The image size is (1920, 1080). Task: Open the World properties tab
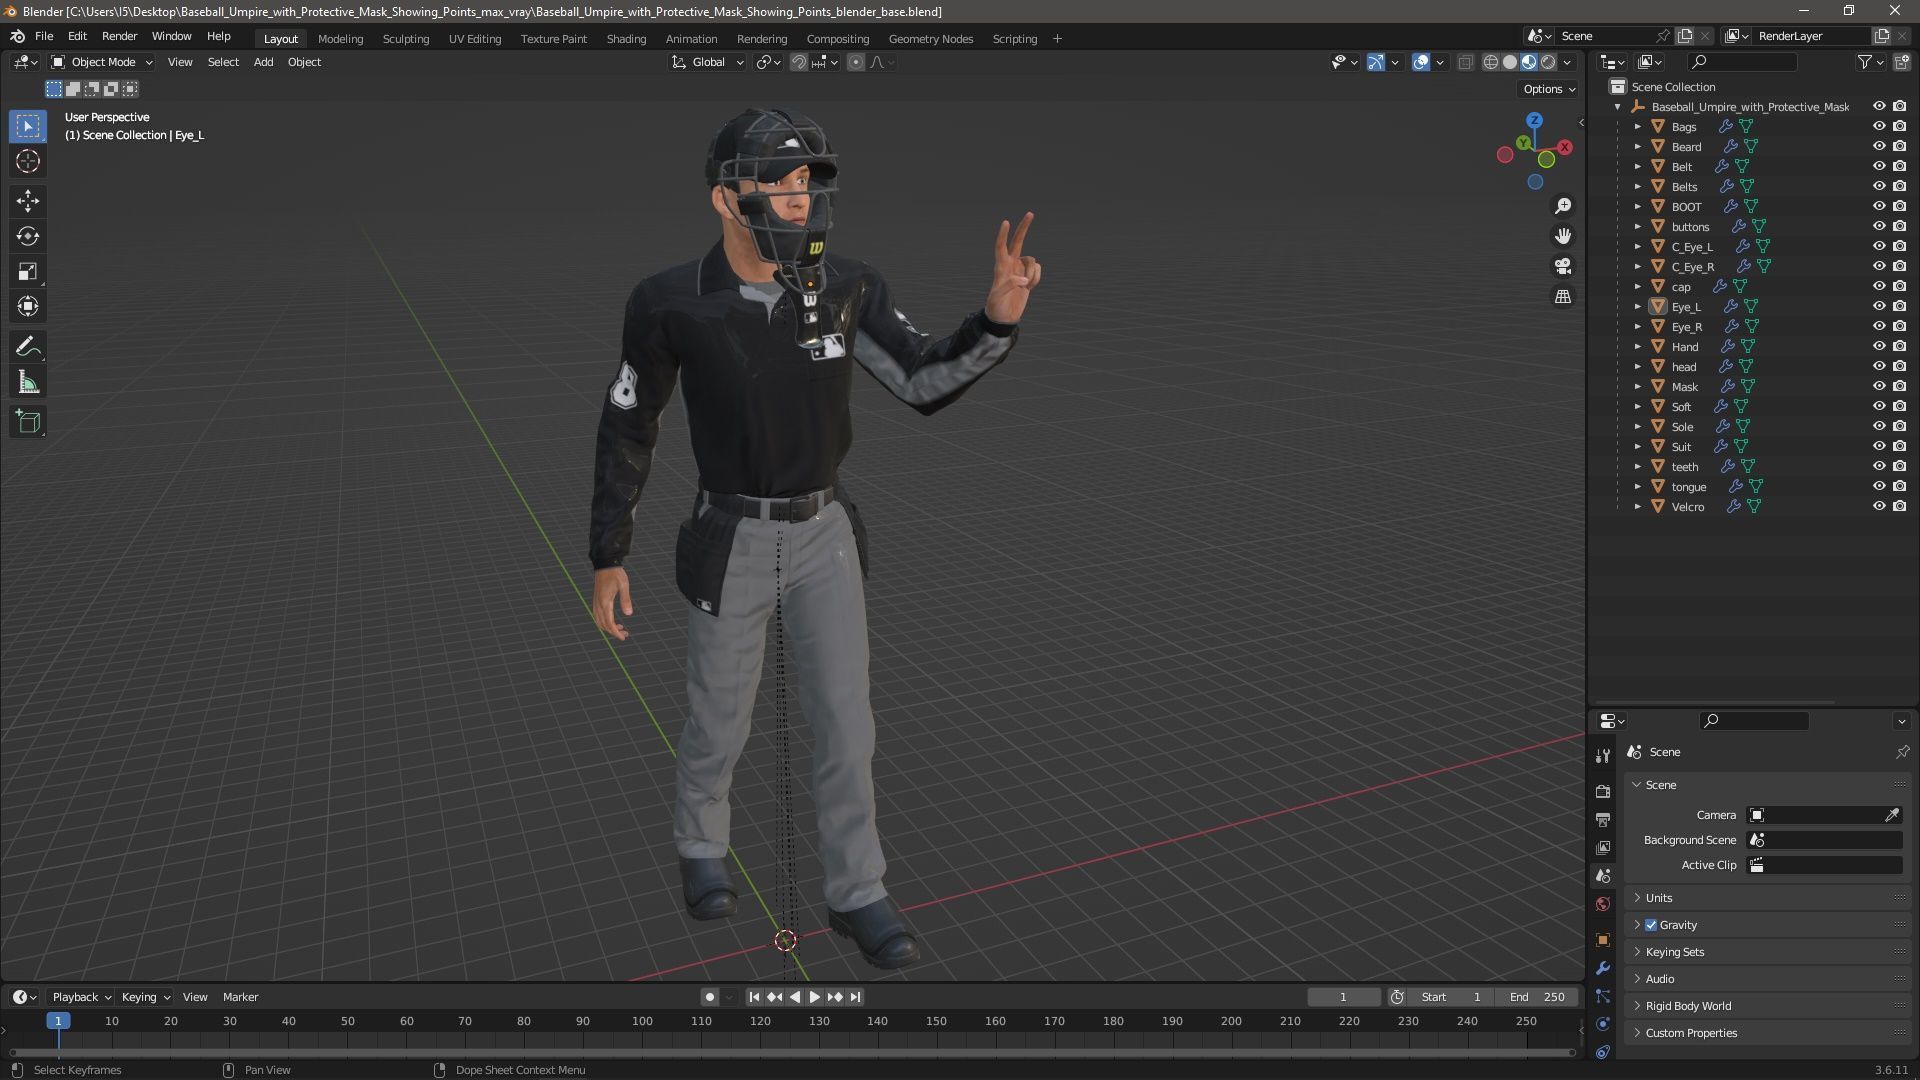coord(1603,904)
